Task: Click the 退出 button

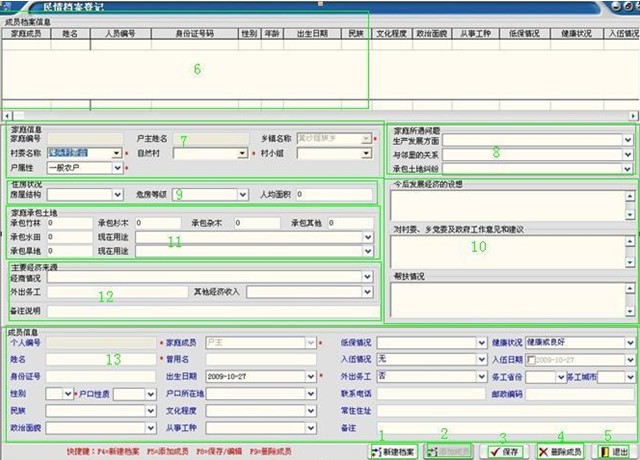Action: 613,451
